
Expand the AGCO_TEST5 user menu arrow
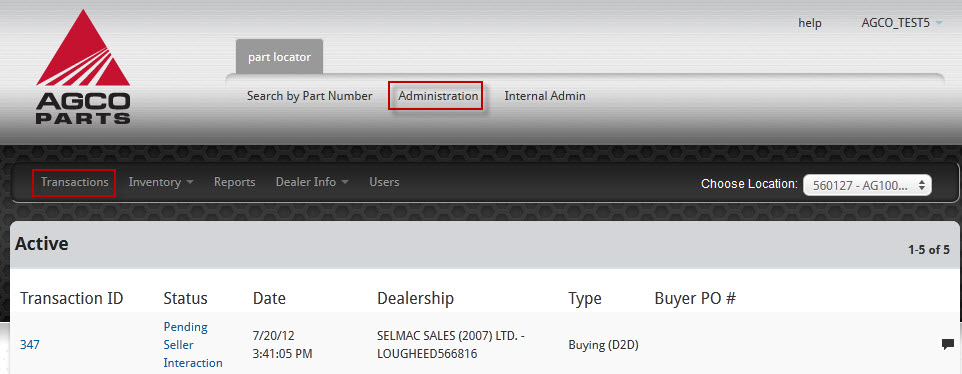pyautogui.click(x=939, y=24)
